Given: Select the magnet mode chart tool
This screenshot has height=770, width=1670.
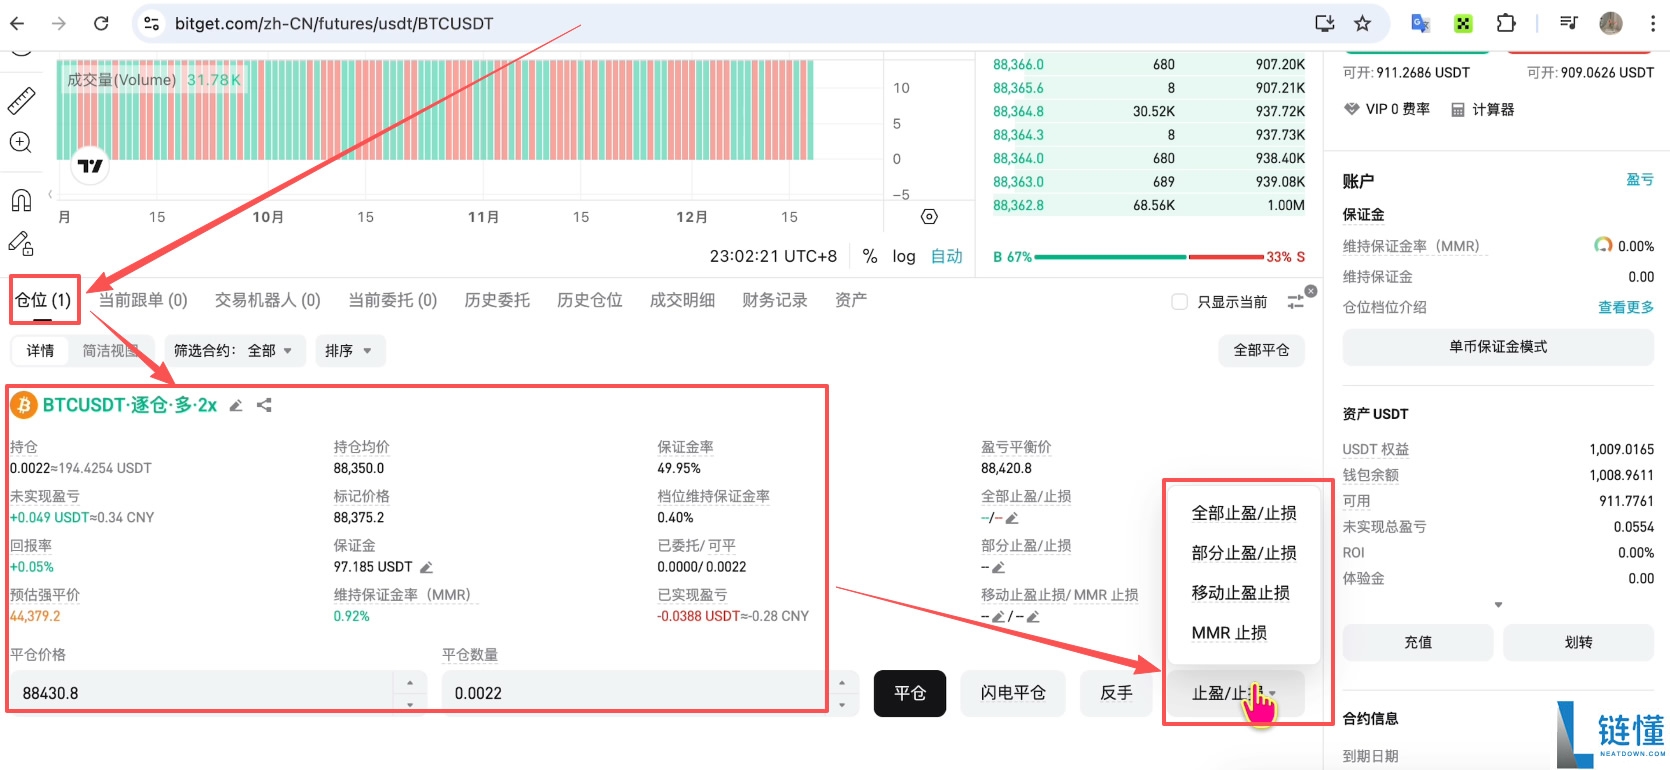Looking at the screenshot, I should (21, 200).
